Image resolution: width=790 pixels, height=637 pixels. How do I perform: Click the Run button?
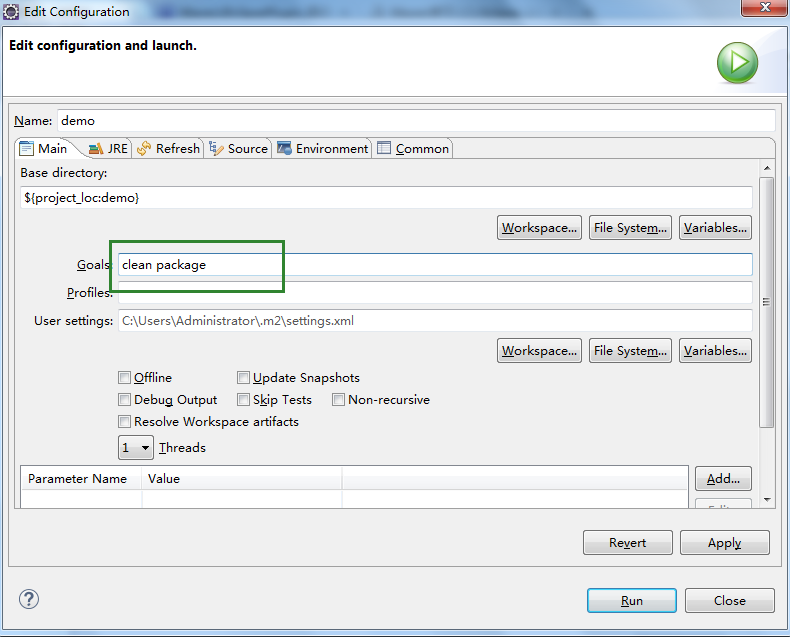(631, 601)
